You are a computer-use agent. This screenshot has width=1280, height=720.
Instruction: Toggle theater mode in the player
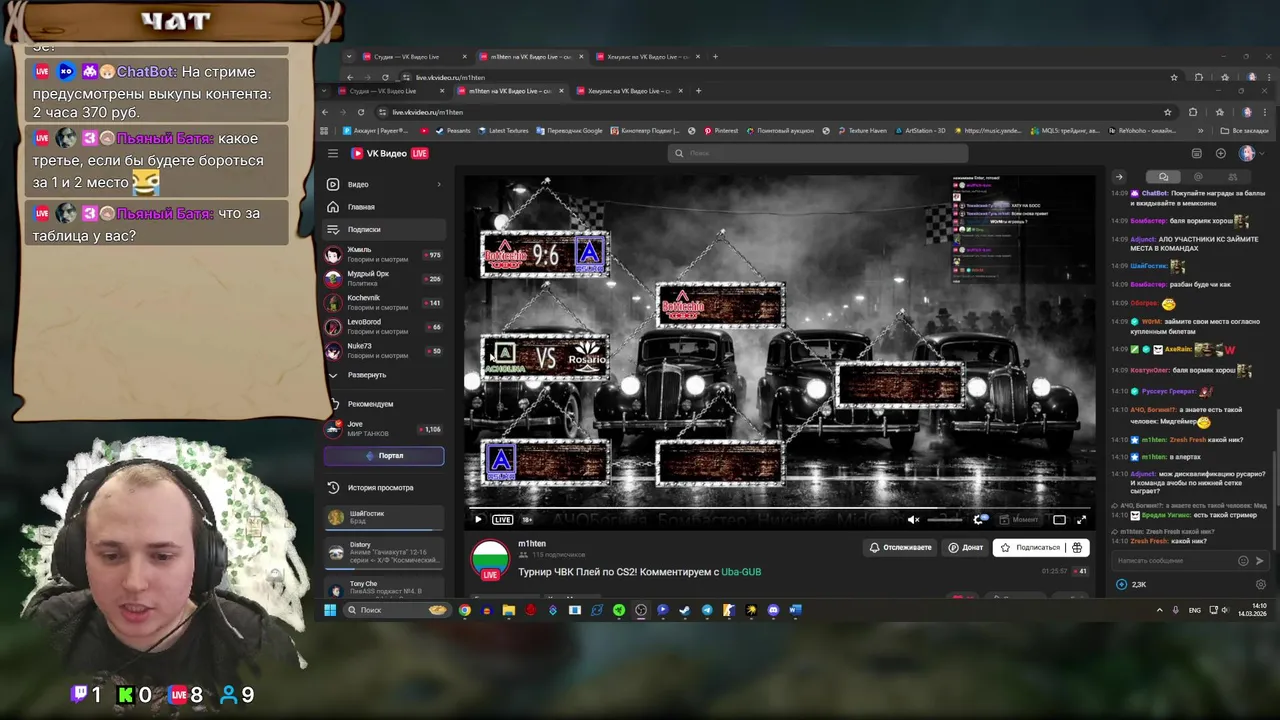pyautogui.click(x=1059, y=519)
